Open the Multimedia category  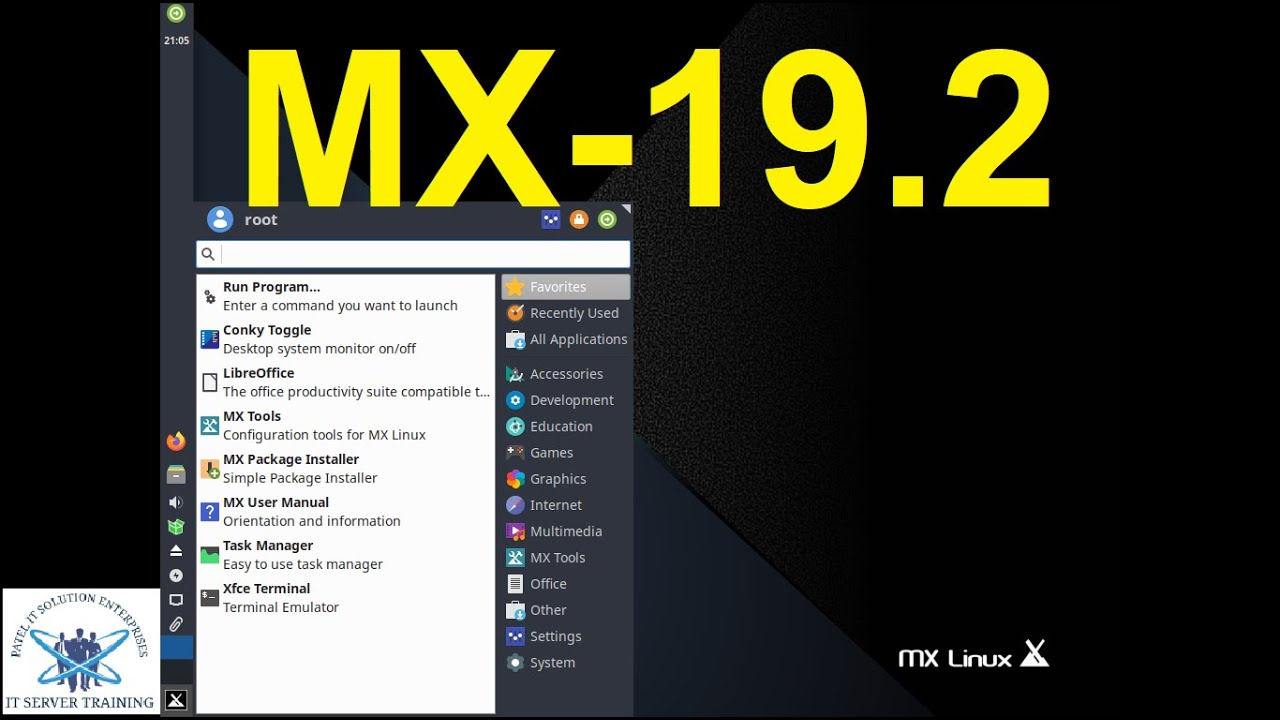(566, 531)
